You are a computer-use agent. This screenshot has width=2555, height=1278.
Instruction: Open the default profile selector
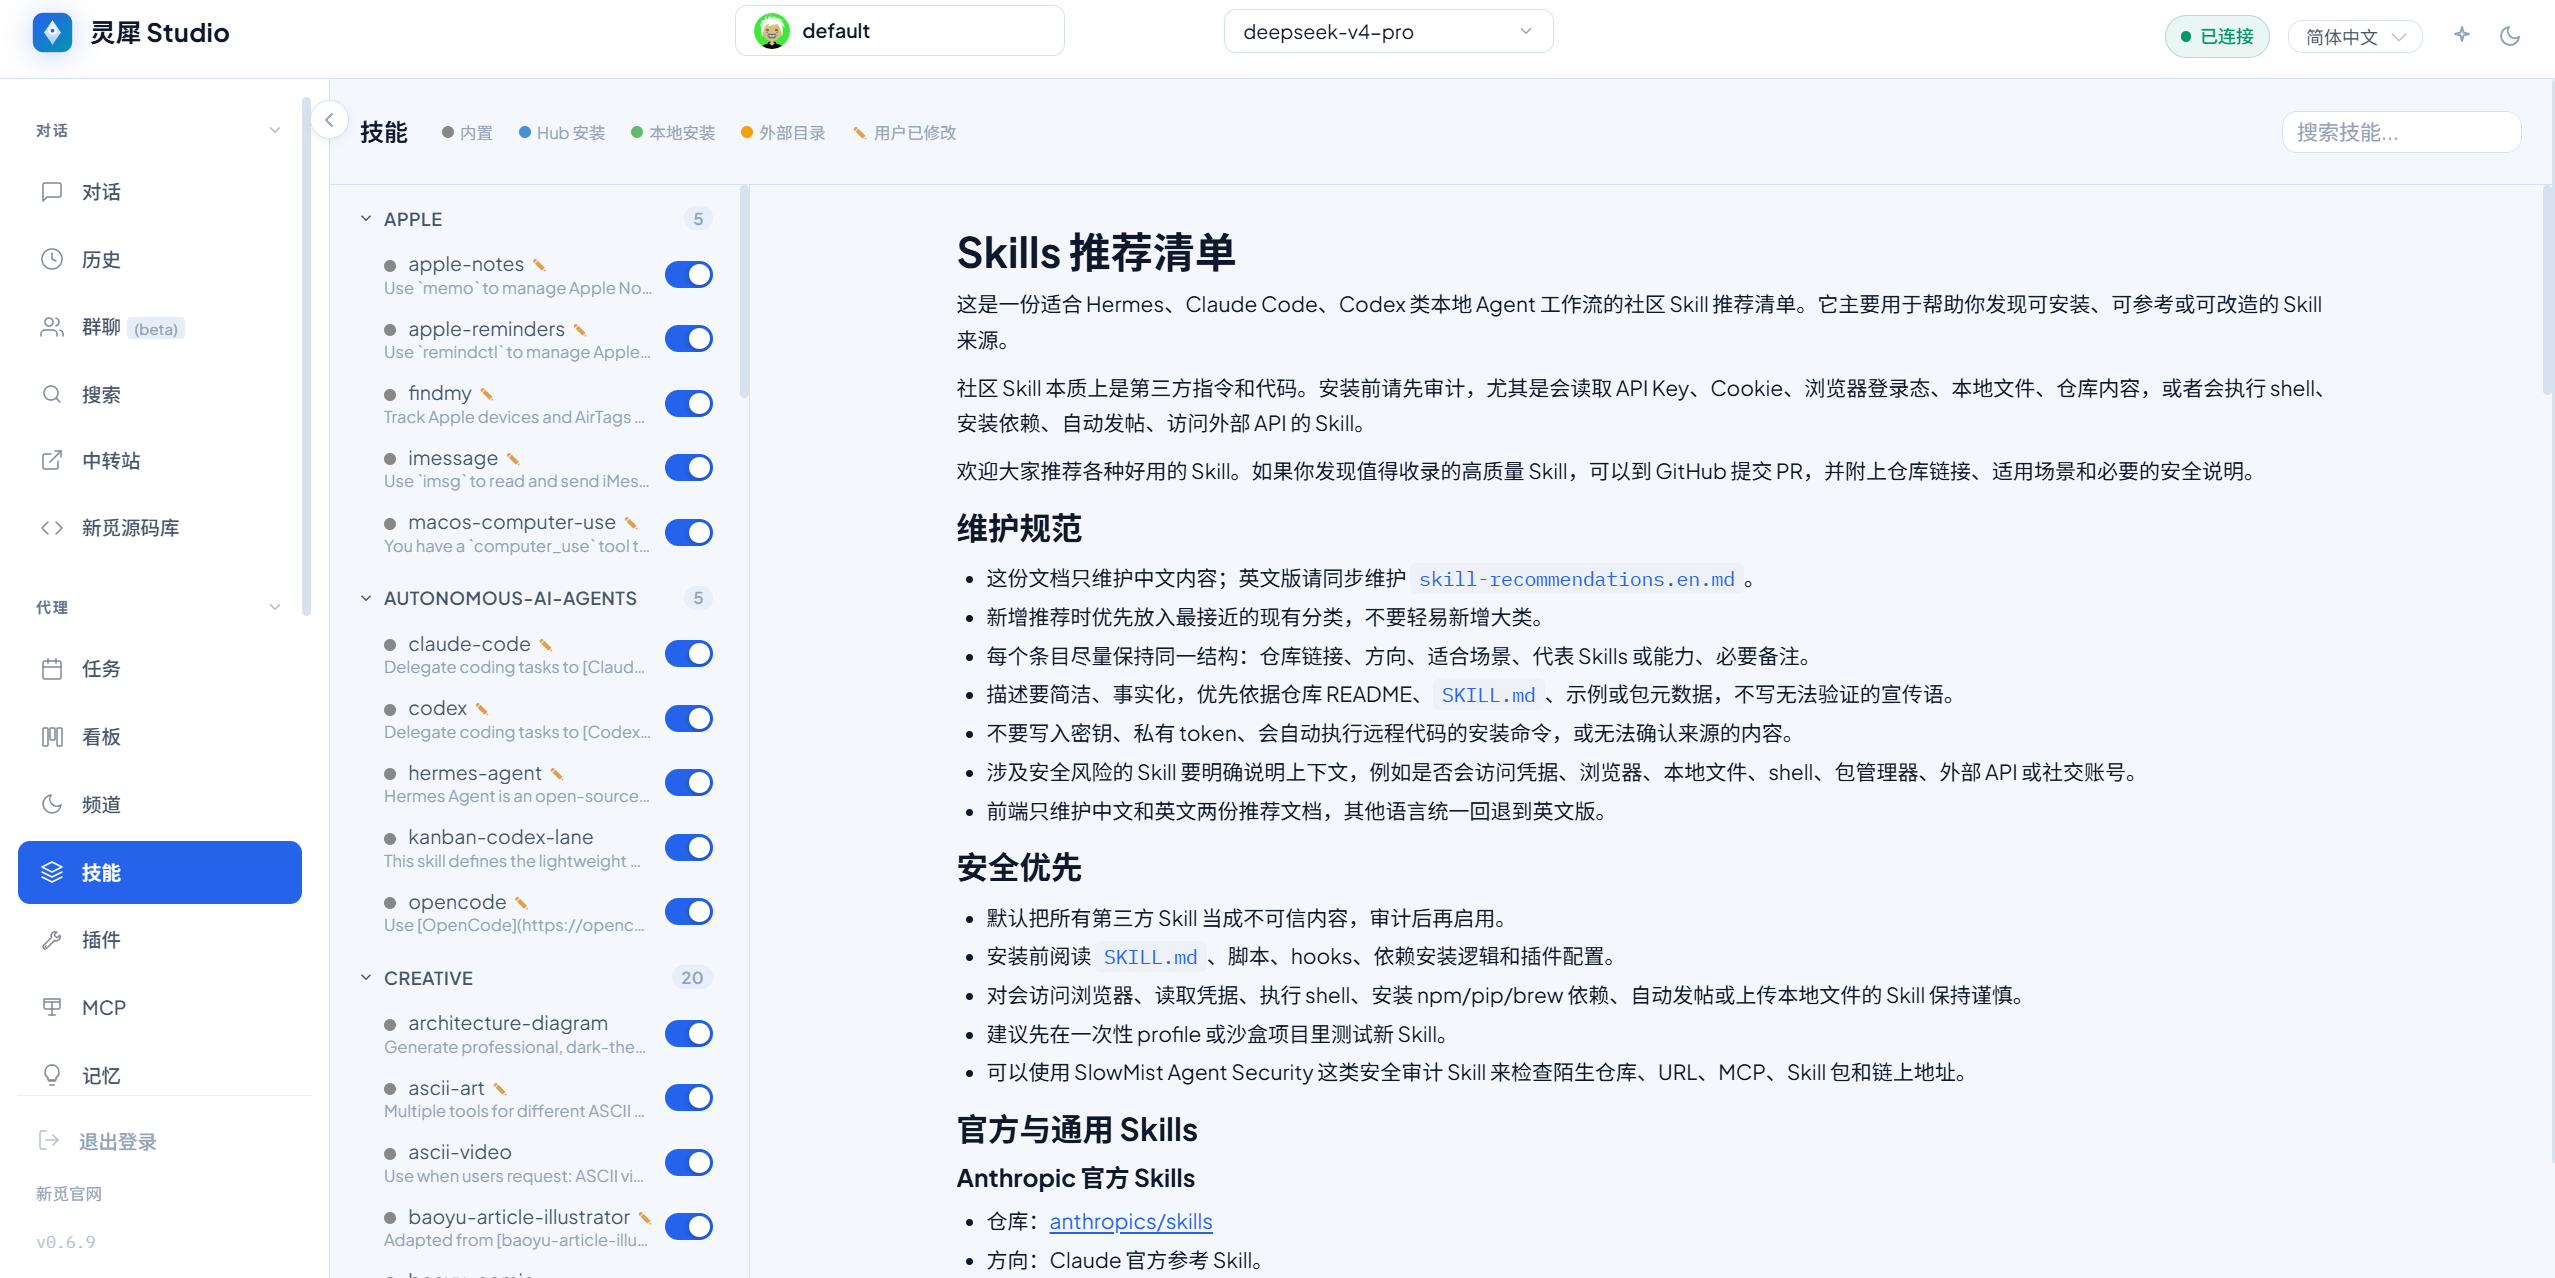(899, 31)
